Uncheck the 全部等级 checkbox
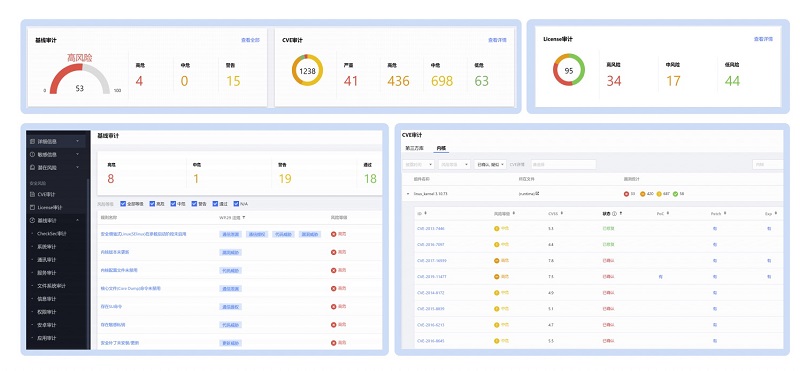 tap(122, 204)
